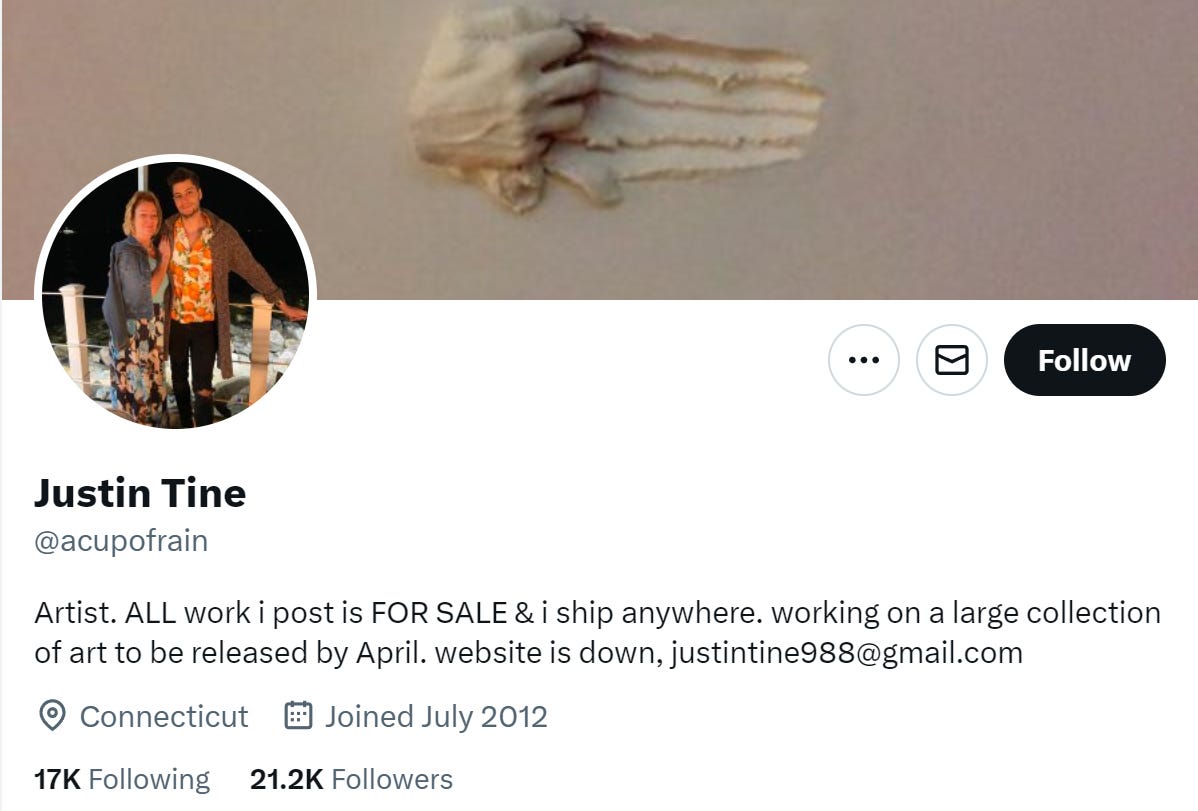Image resolution: width=1198 pixels, height=811 pixels.
Task: Click the justintine988@gmail.com email address
Action: [x=847, y=653]
